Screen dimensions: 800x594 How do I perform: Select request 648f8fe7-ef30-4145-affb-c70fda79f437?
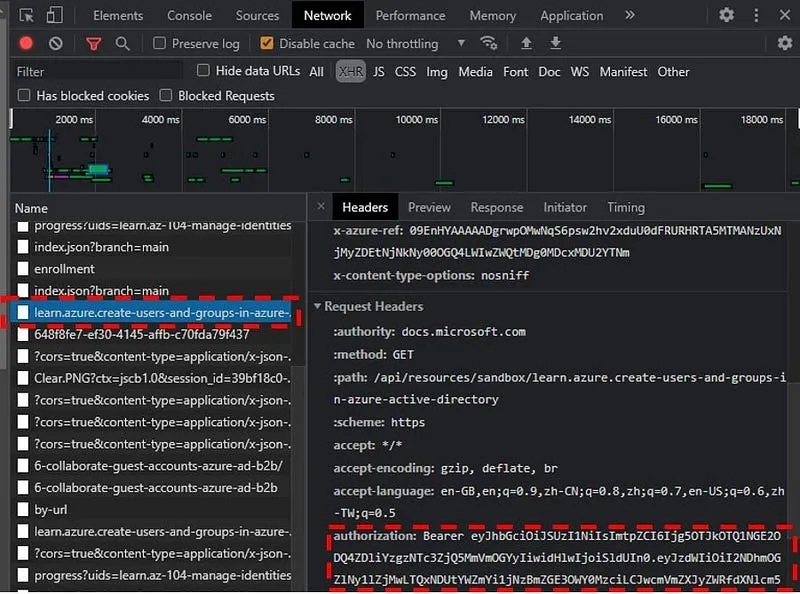click(x=153, y=335)
